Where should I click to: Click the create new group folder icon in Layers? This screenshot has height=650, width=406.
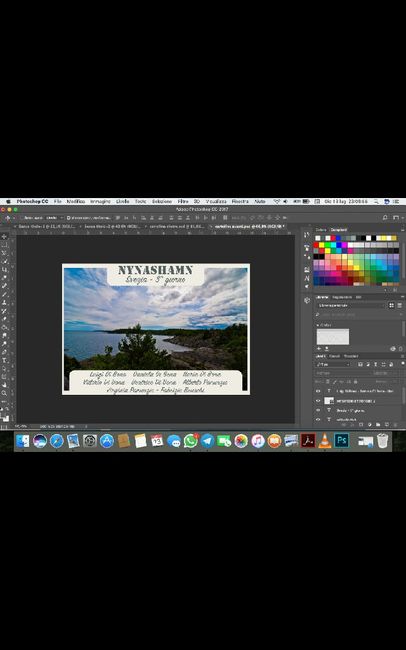pos(378,424)
